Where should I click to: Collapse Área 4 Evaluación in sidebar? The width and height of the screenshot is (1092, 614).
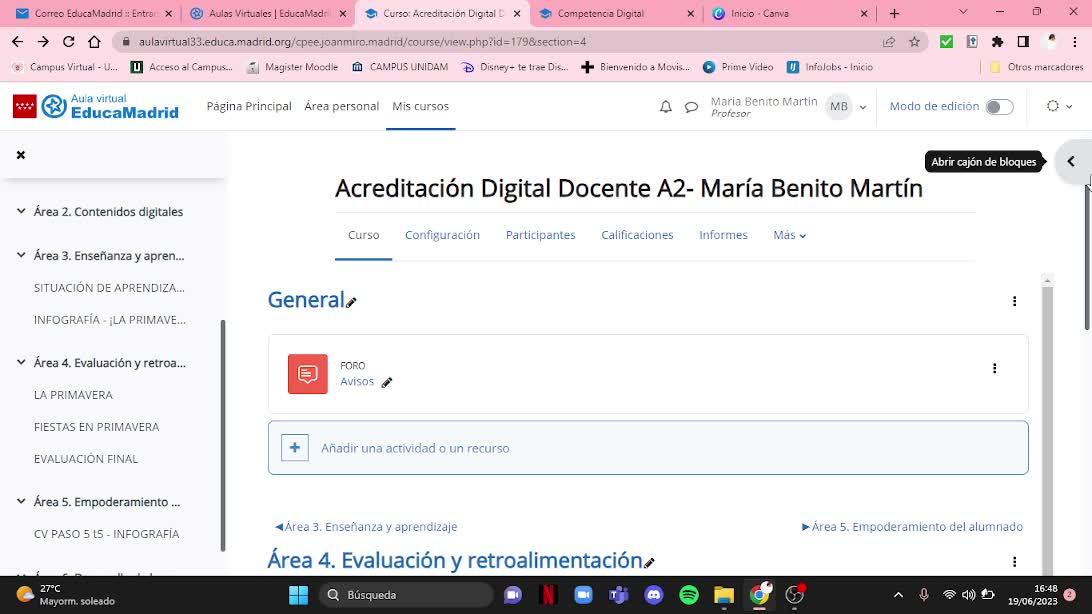(21, 363)
